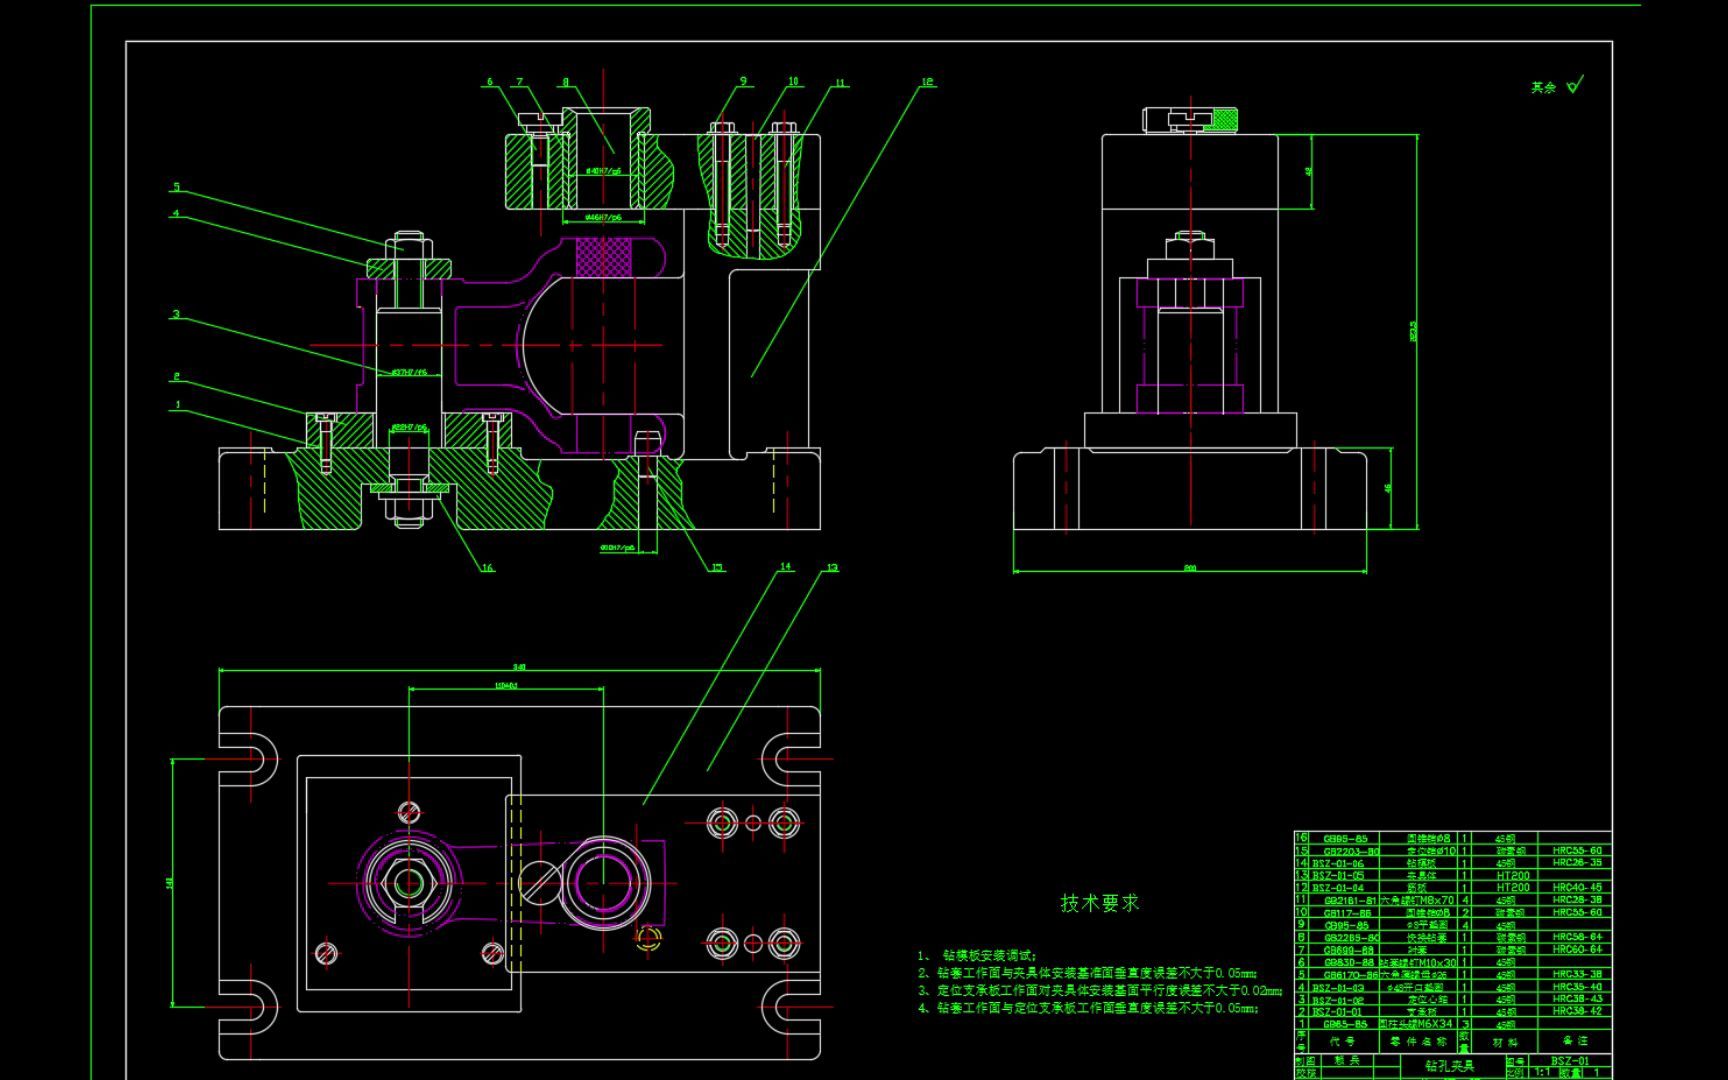Viewport: 1728px width, 1080px height.
Task: Click part name ending in 'M10x30'
Action: click(1418, 962)
